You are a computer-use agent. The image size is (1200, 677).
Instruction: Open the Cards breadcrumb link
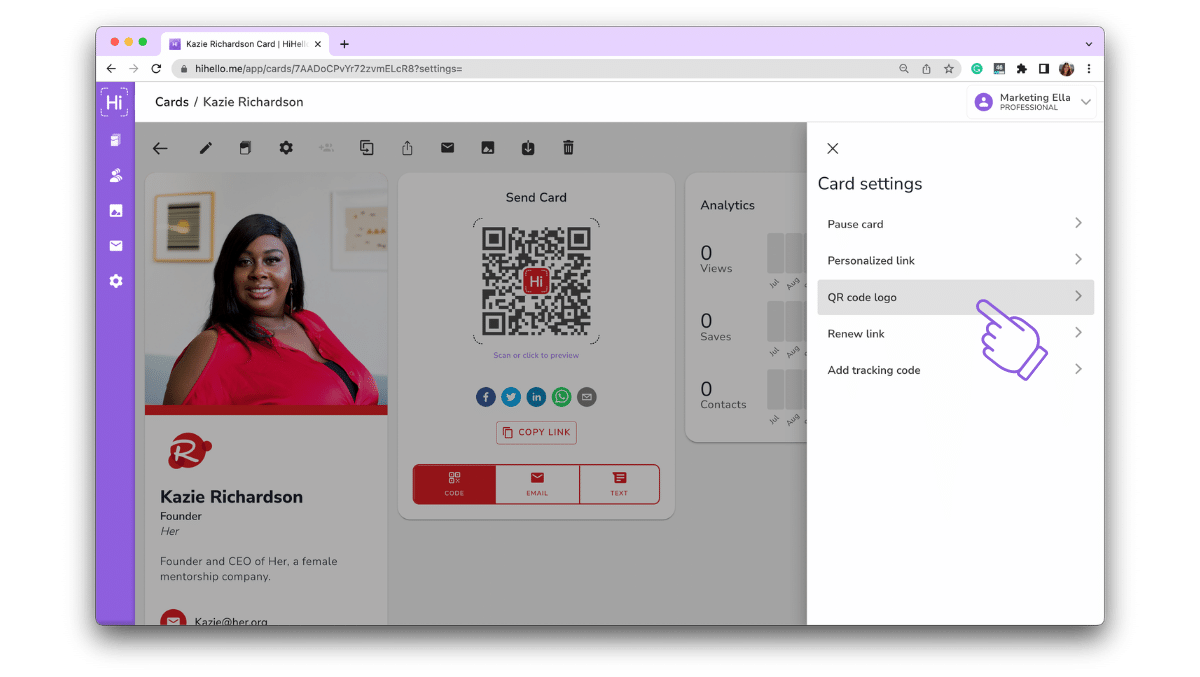[x=171, y=101]
